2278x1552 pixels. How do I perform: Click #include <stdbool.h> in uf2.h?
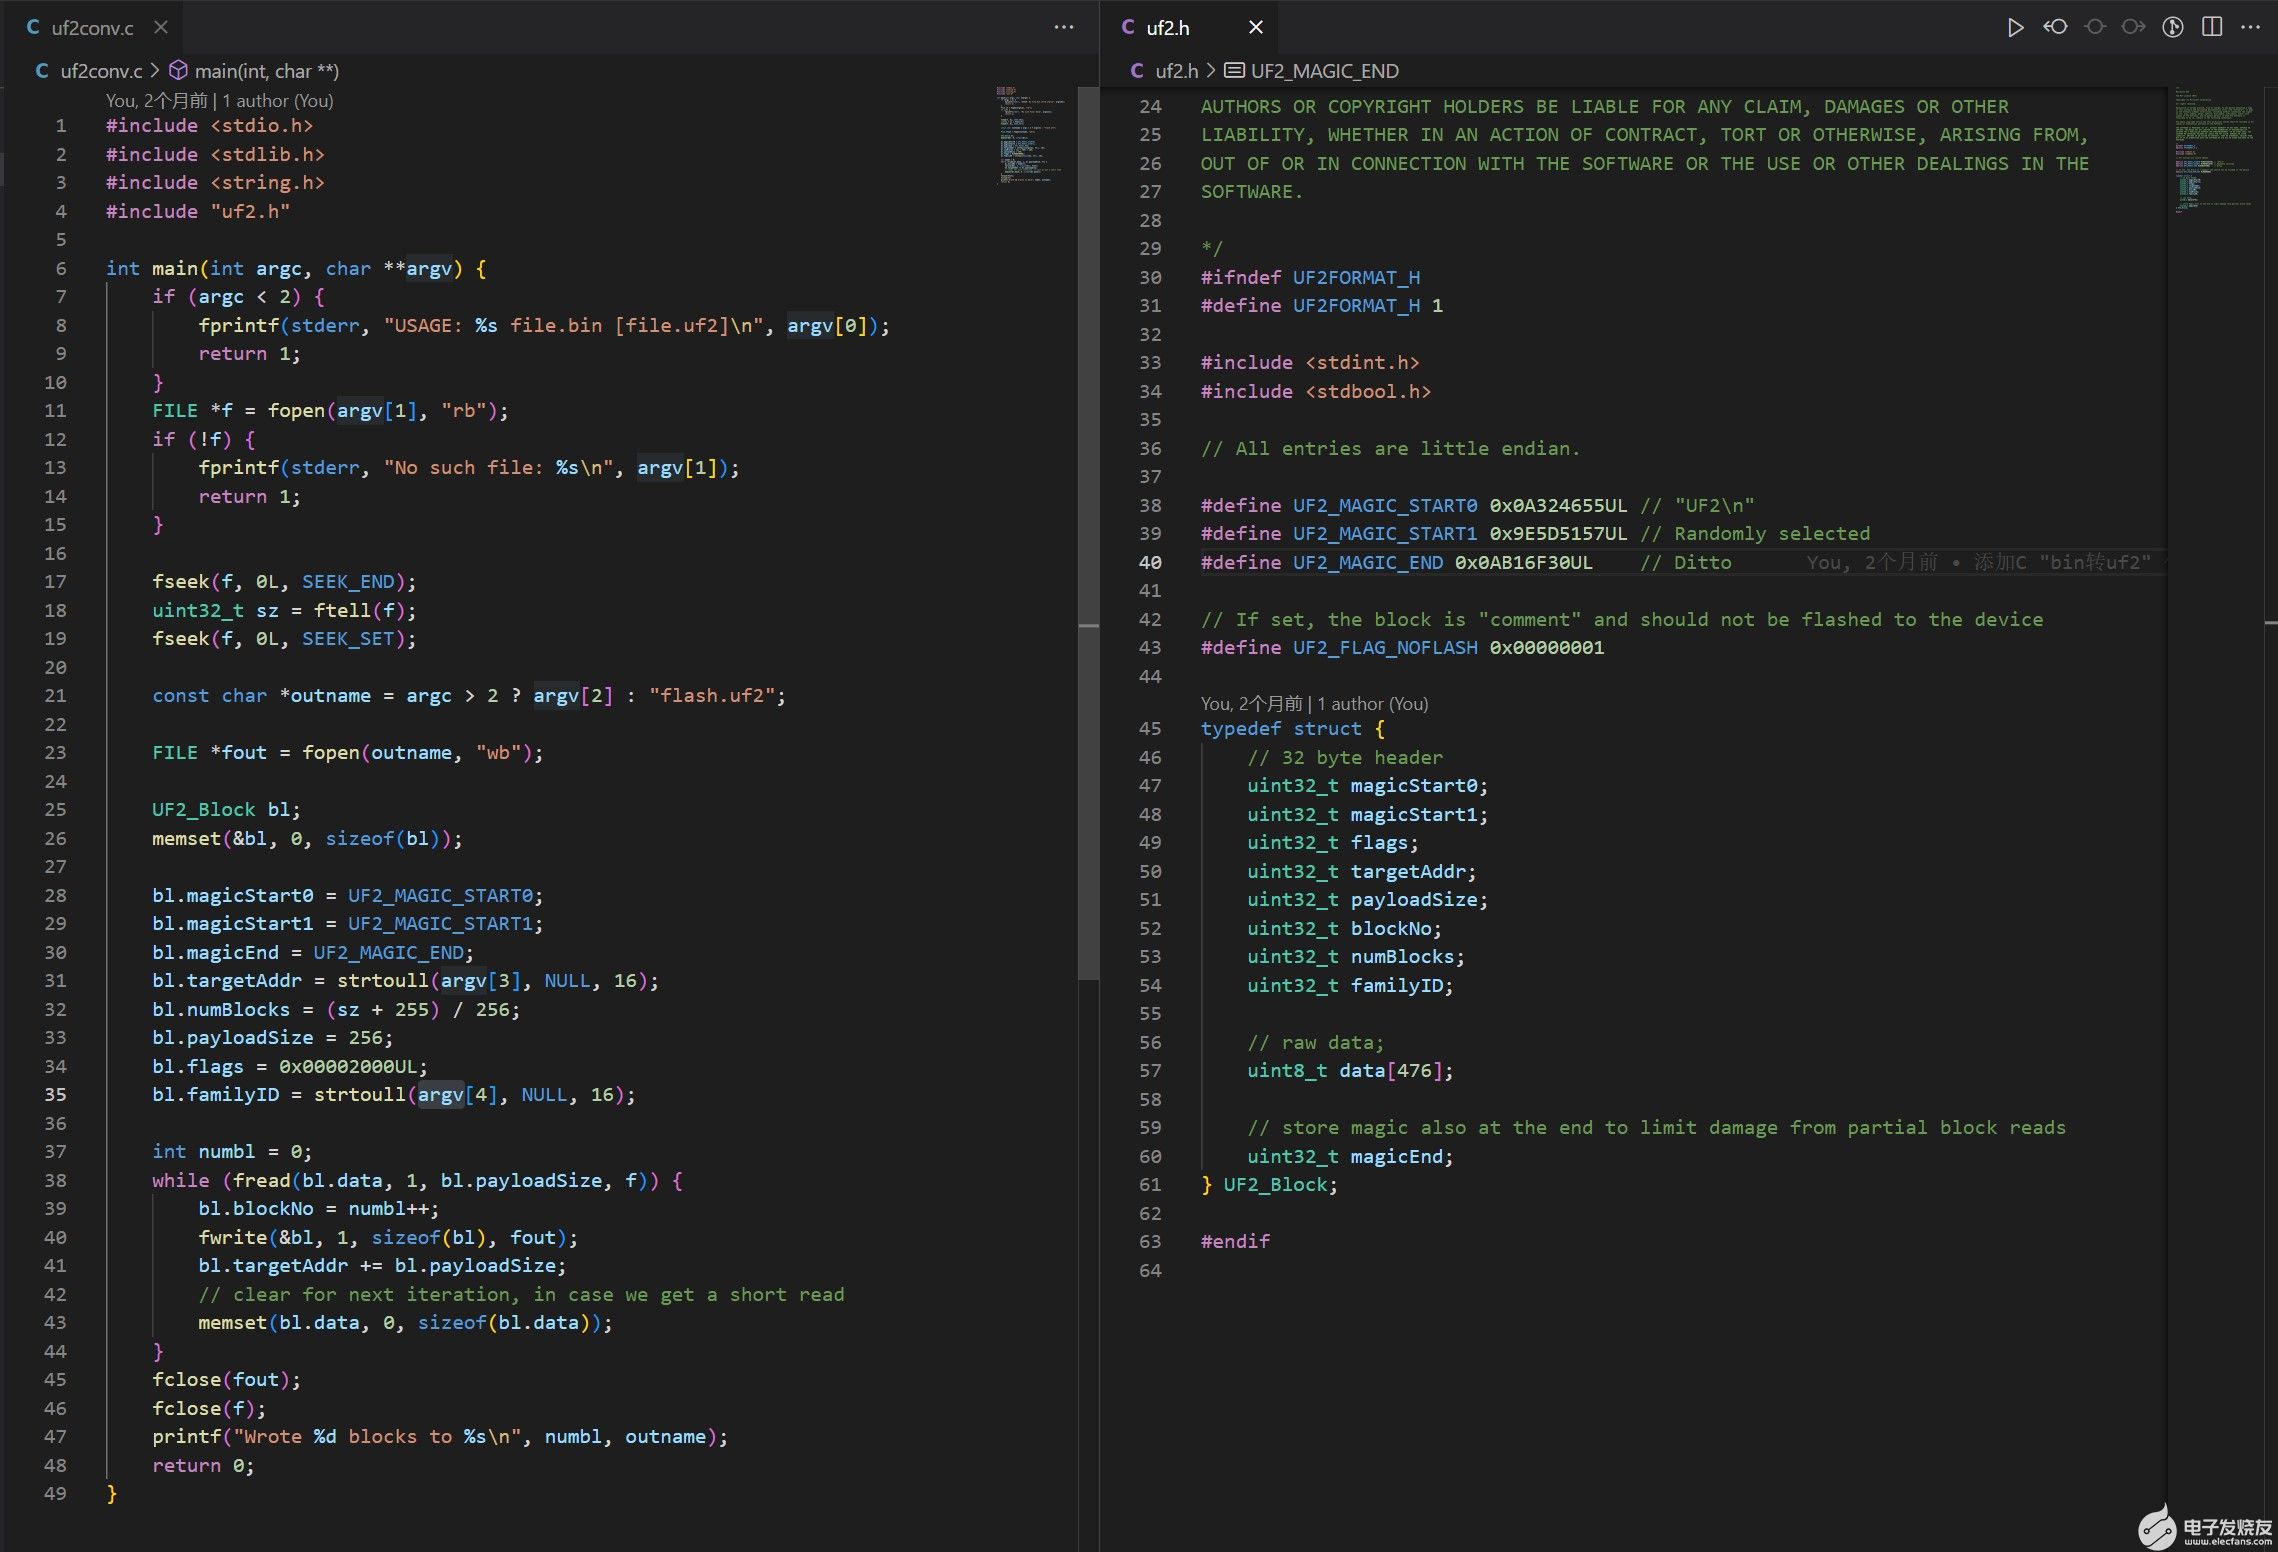(1316, 391)
